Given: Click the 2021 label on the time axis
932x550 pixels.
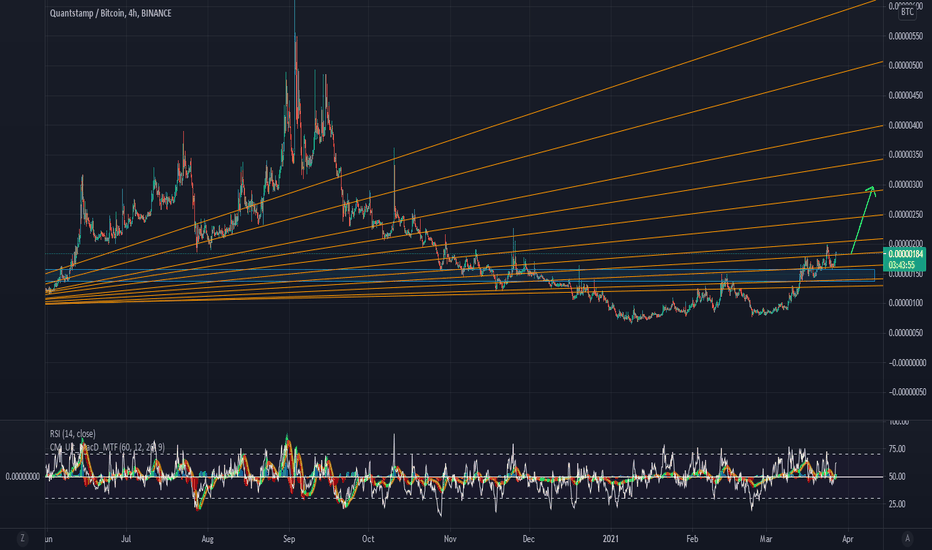Looking at the screenshot, I should tap(610, 539).
